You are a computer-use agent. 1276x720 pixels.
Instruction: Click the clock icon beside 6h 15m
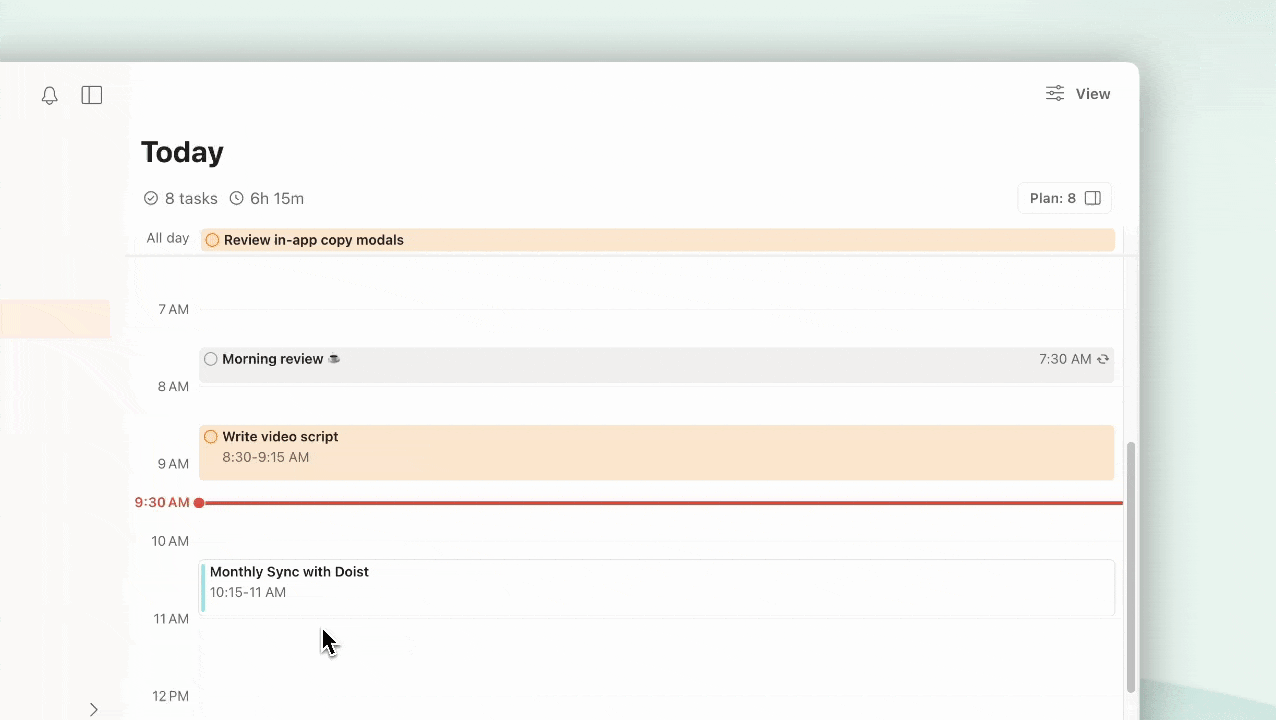coord(236,198)
